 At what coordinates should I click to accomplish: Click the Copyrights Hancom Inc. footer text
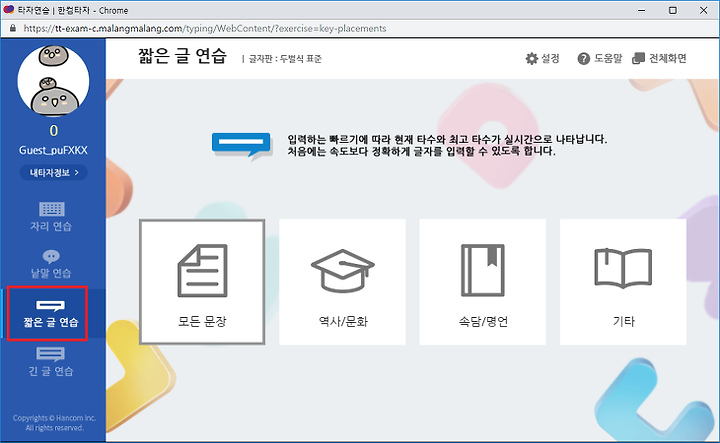click(x=54, y=423)
